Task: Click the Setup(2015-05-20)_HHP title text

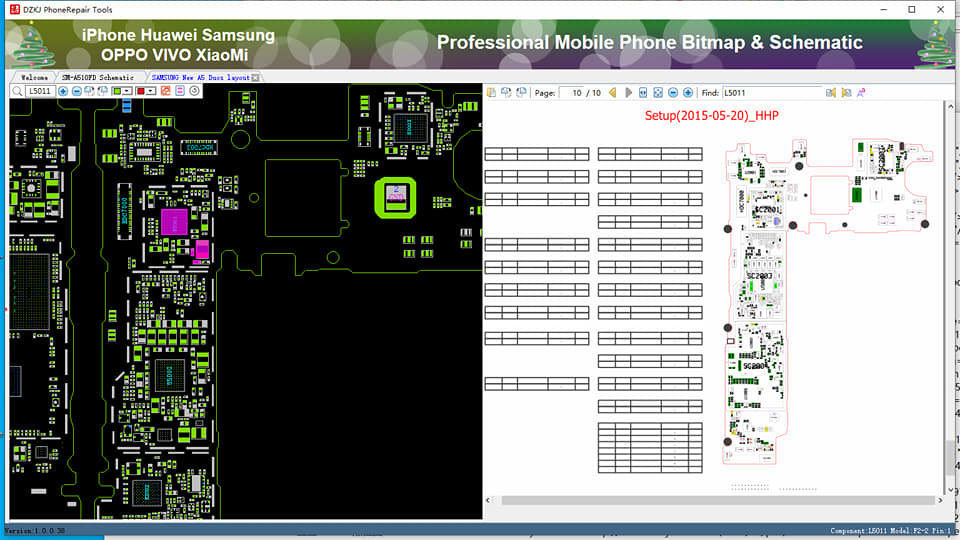Action: (x=711, y=116)
